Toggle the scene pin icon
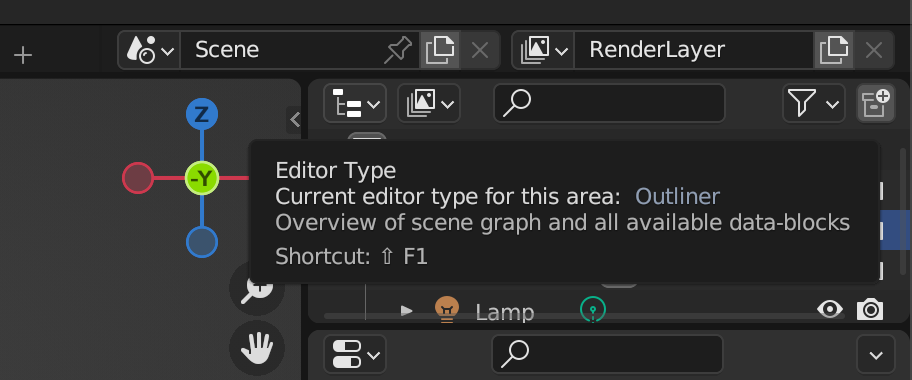This screenshot has height=380, width=912. point(398,50)
